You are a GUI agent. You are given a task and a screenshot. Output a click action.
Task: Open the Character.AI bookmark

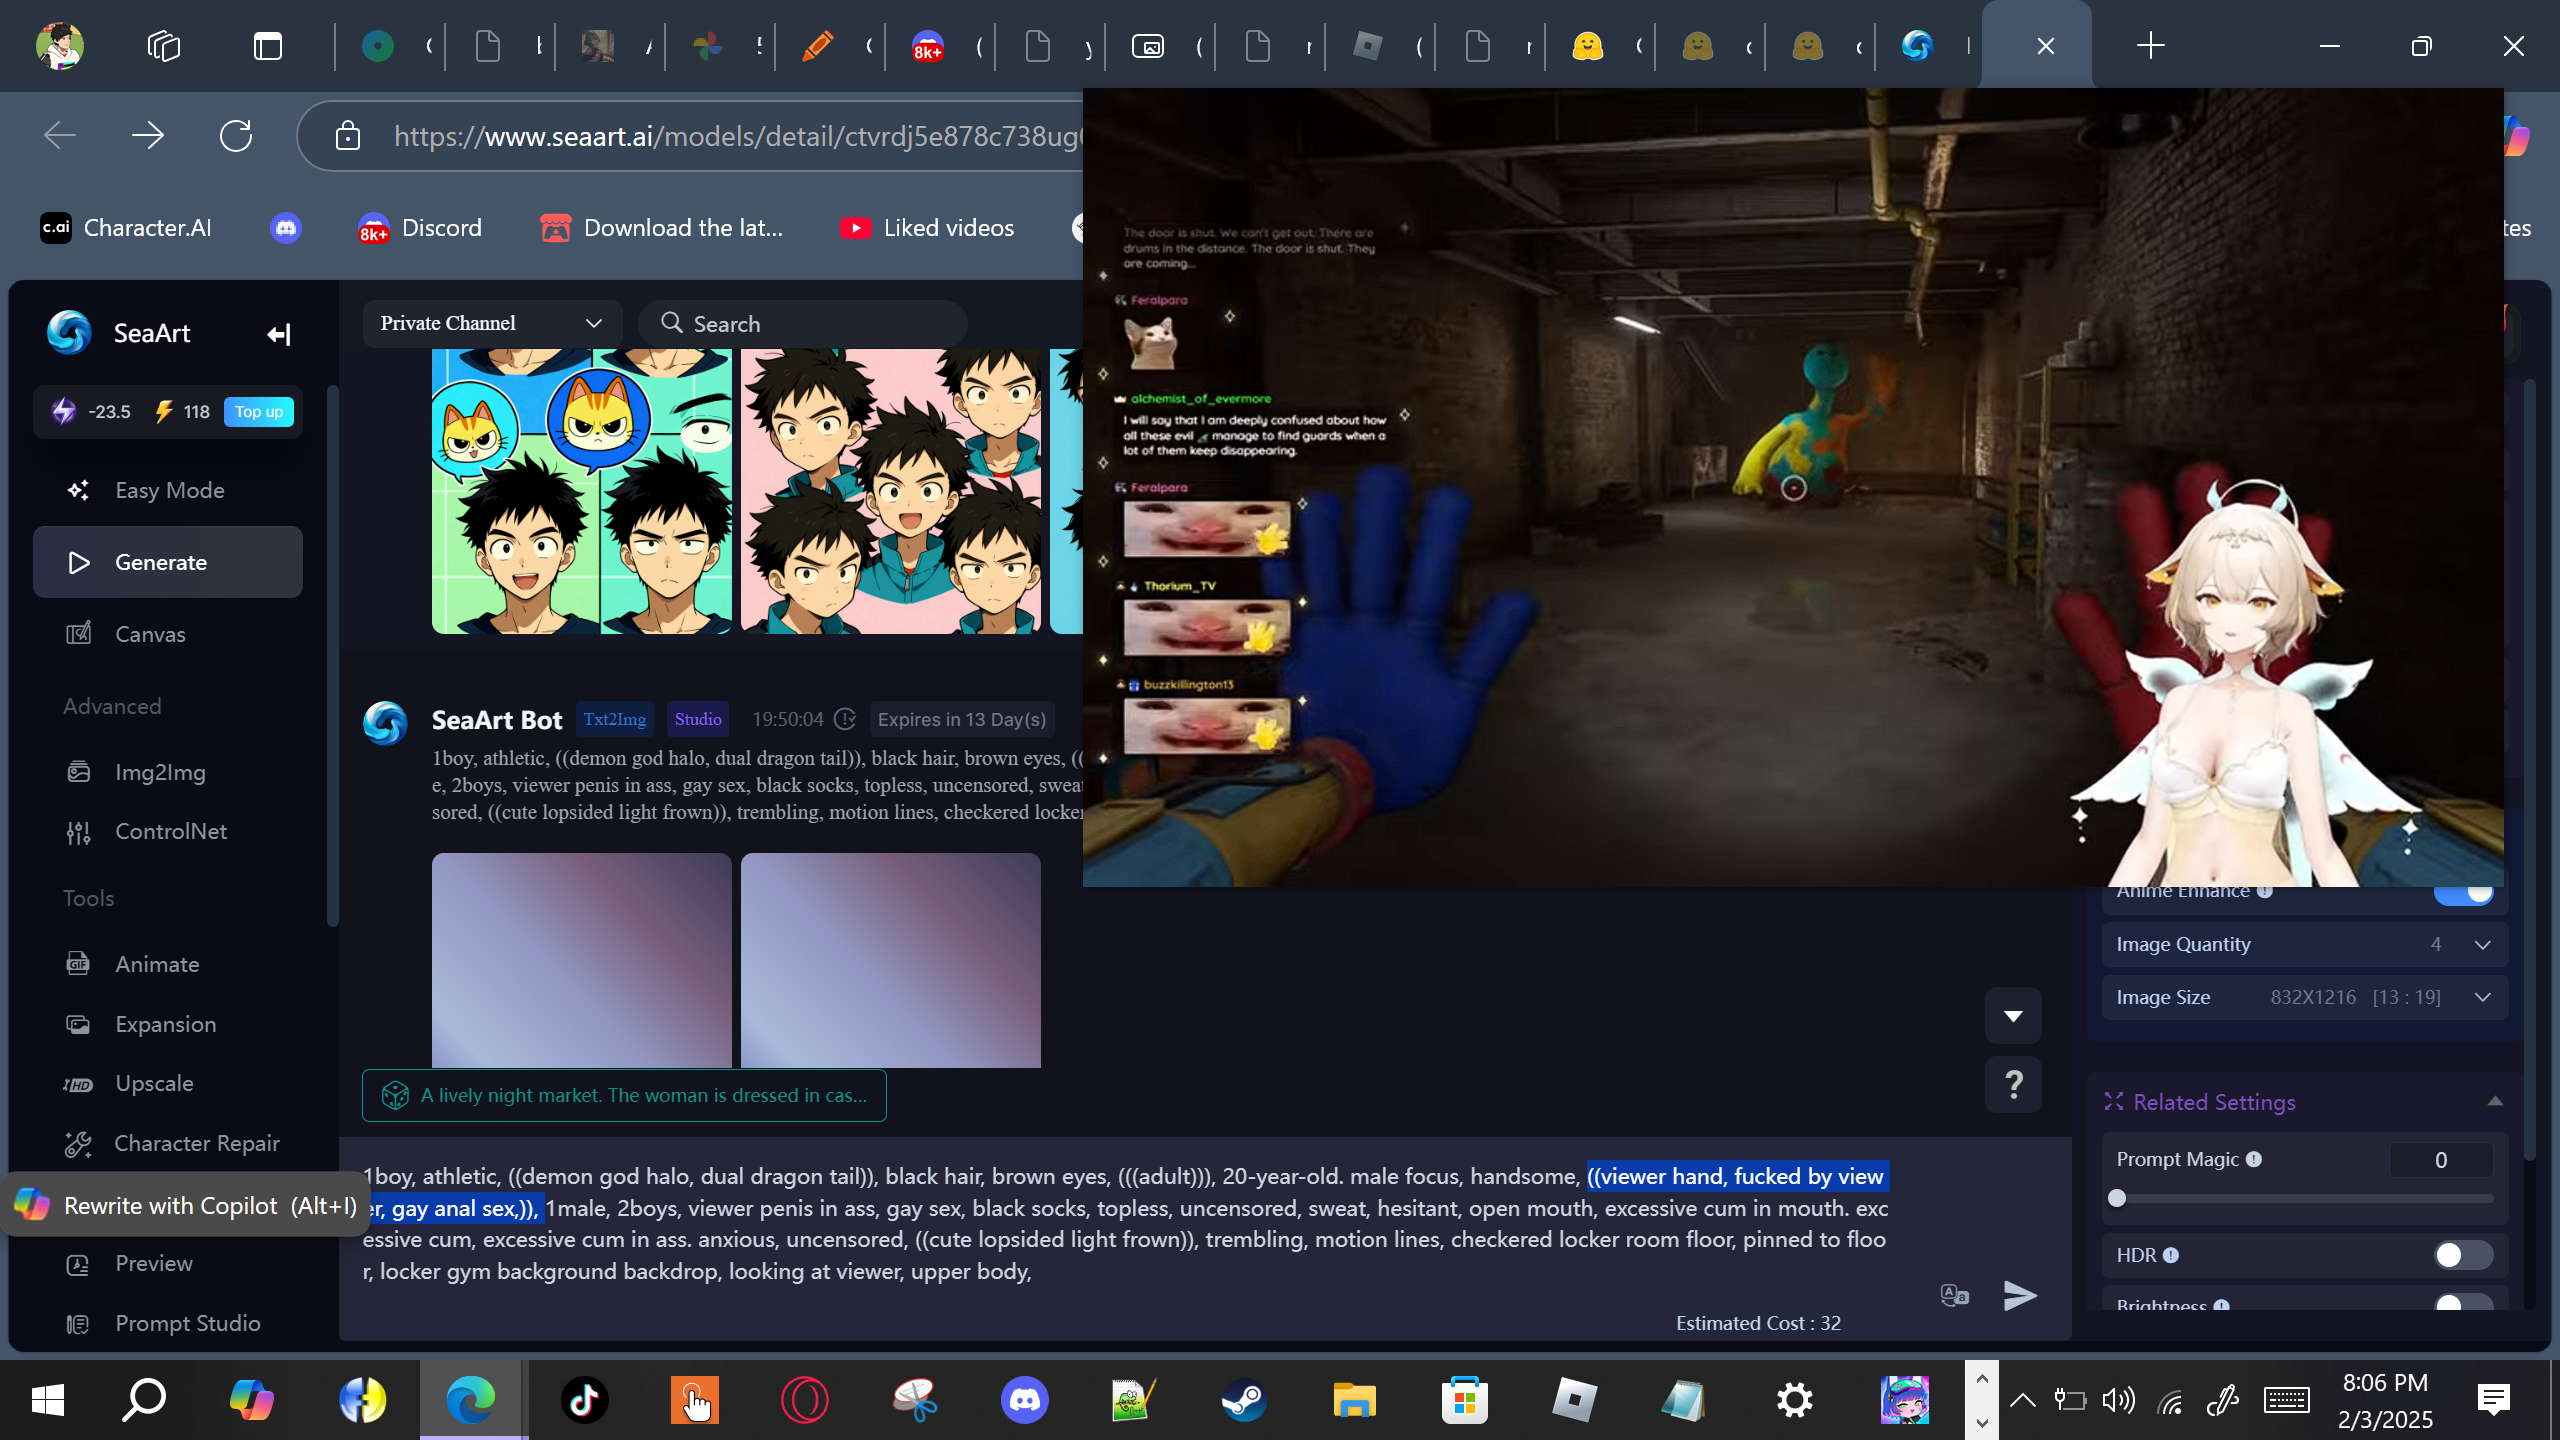pyautogui.click(x=126, y=228)
